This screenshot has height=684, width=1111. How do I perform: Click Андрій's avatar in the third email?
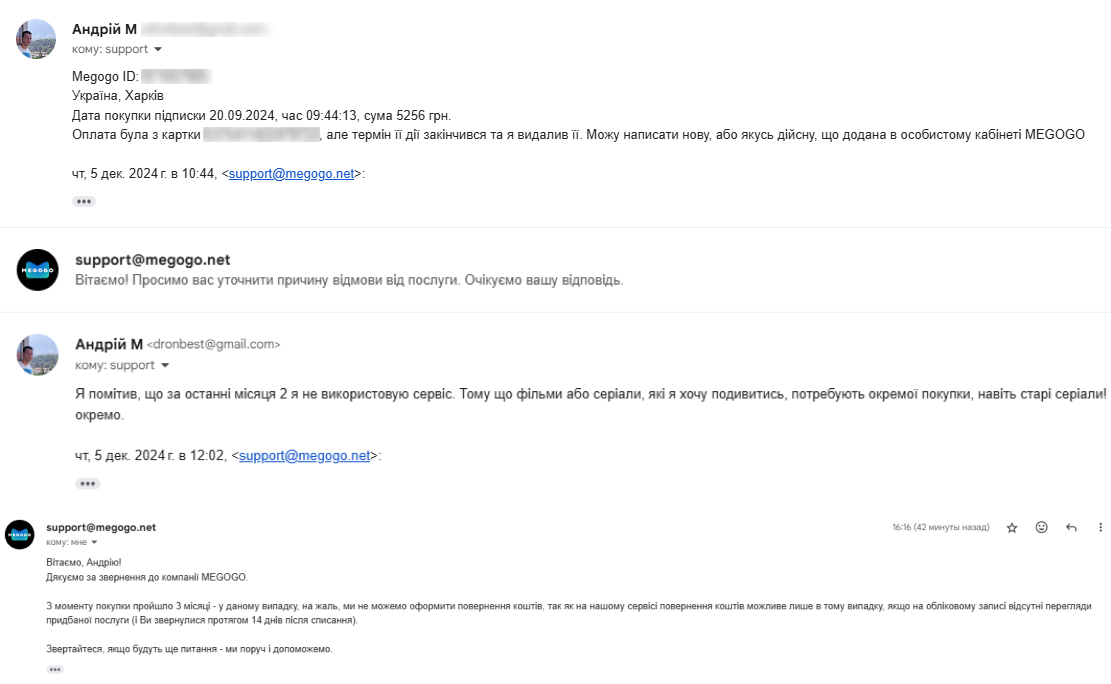tap(38, 354)
